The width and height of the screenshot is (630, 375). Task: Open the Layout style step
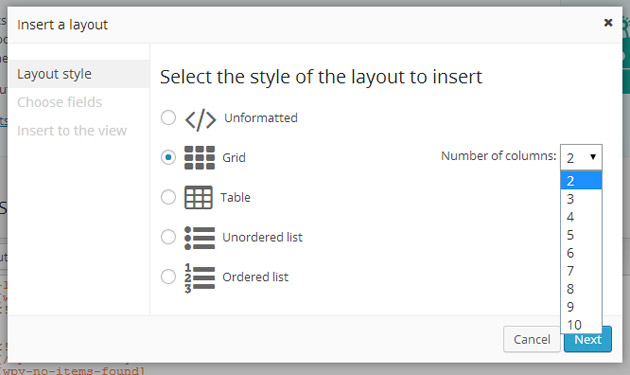coord(79,74)
